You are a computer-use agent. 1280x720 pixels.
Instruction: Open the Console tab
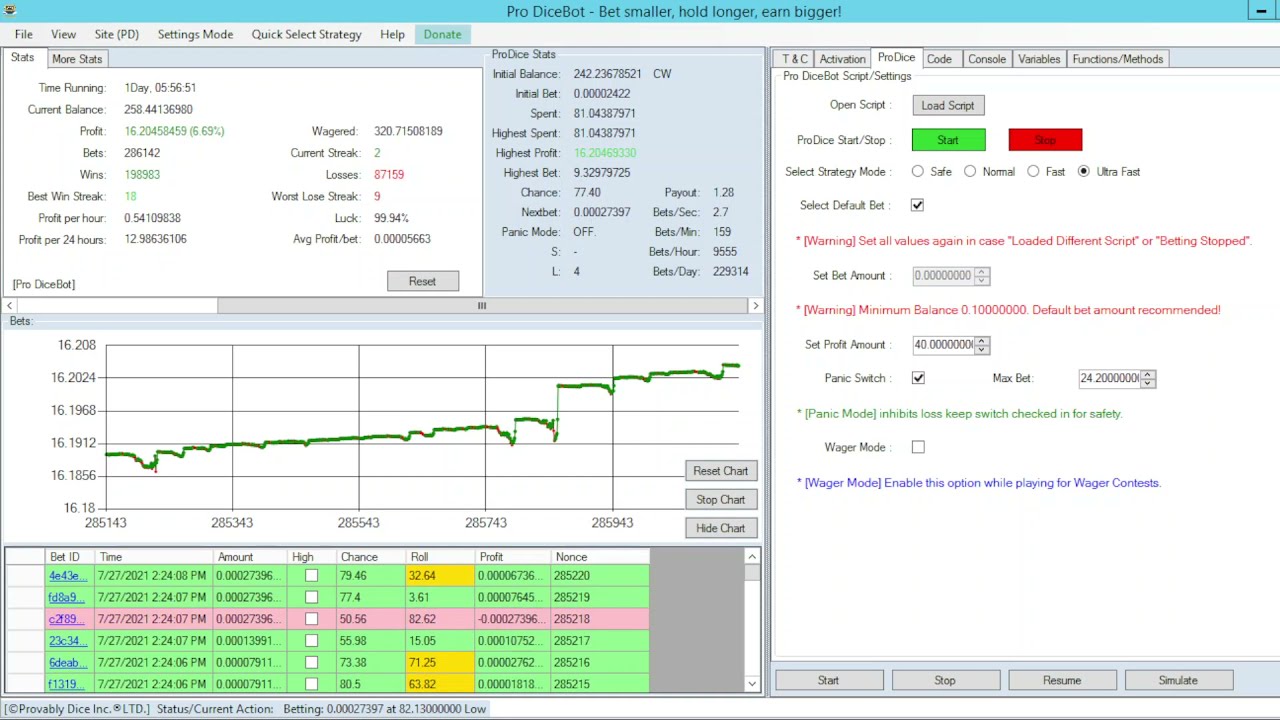coord(986,59)
